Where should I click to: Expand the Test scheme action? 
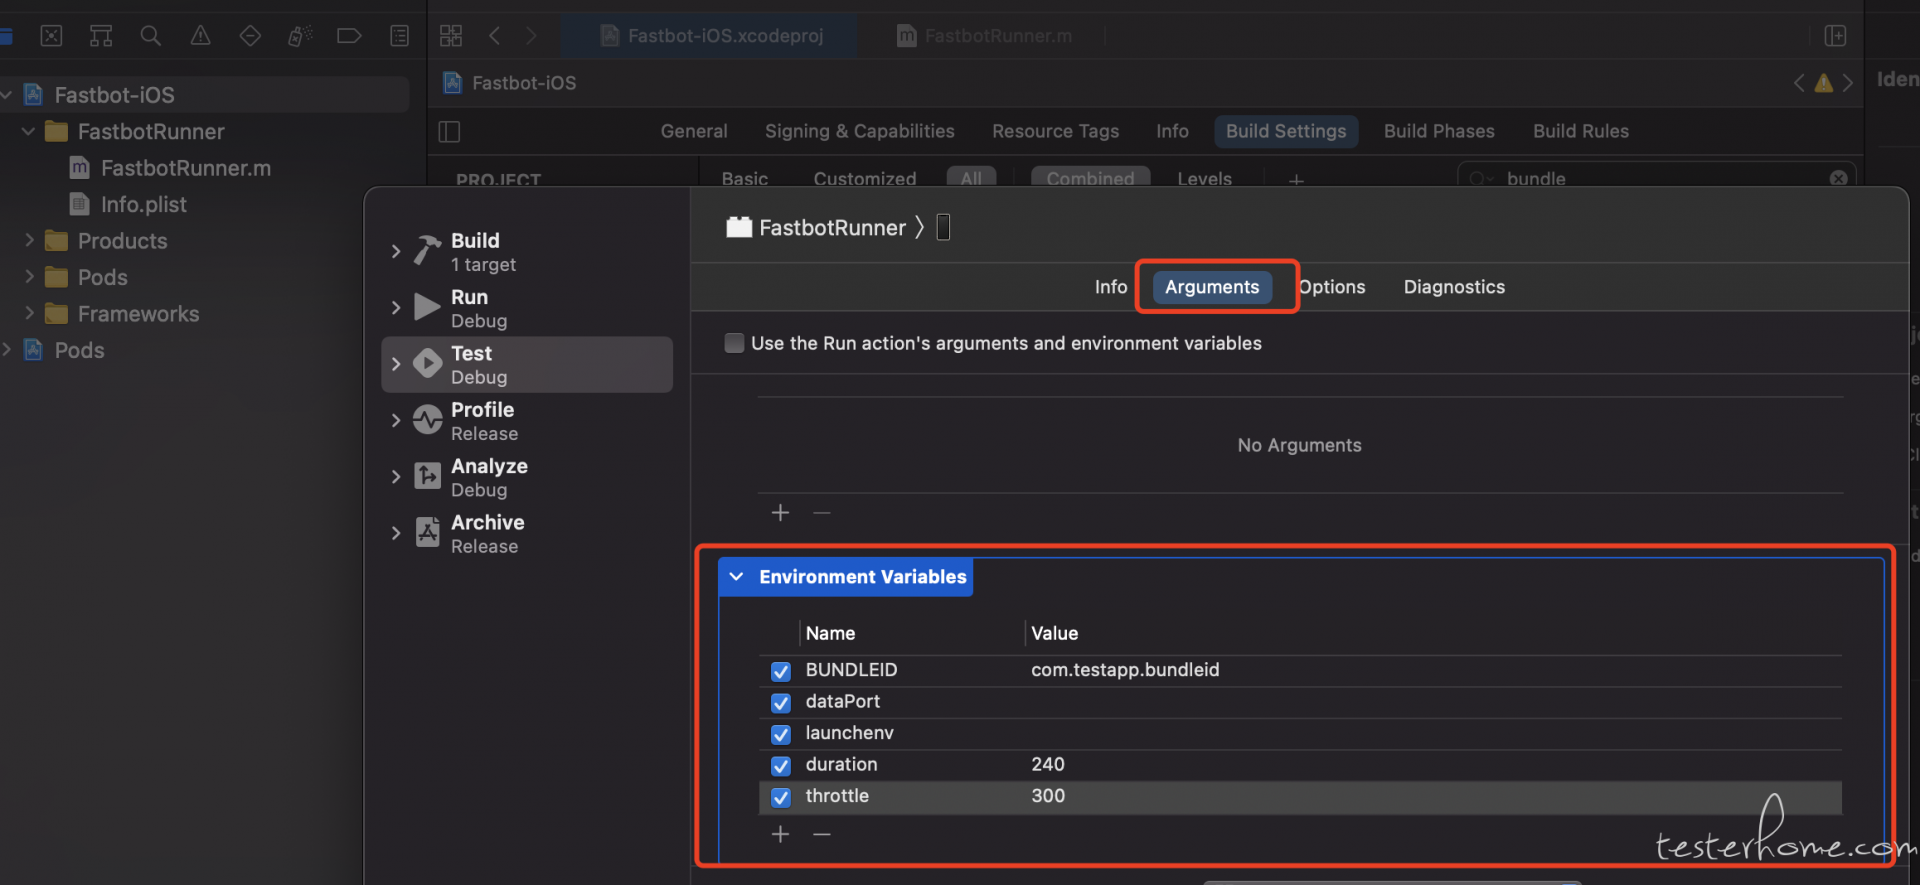click(x=396, y=364)
